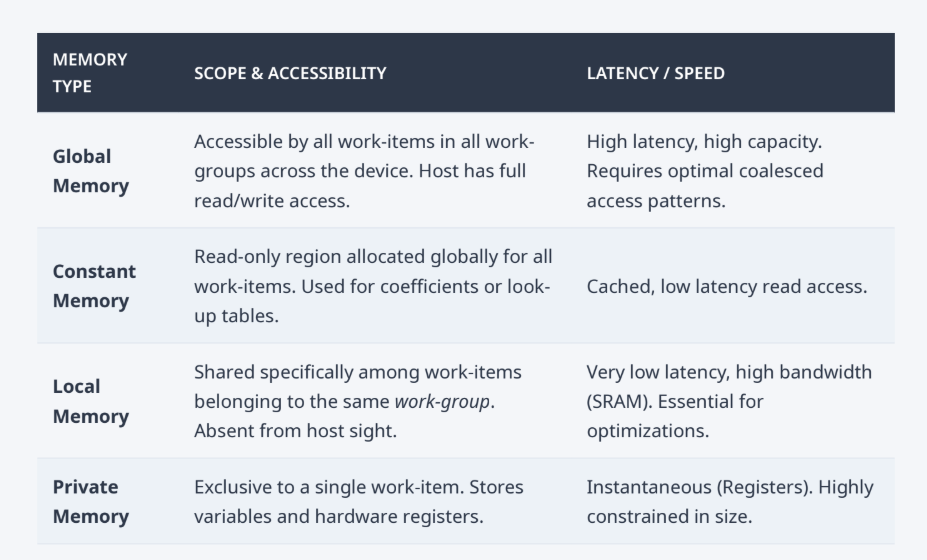
Task: Select the Global Memory row label
Action: pos(91,171)
